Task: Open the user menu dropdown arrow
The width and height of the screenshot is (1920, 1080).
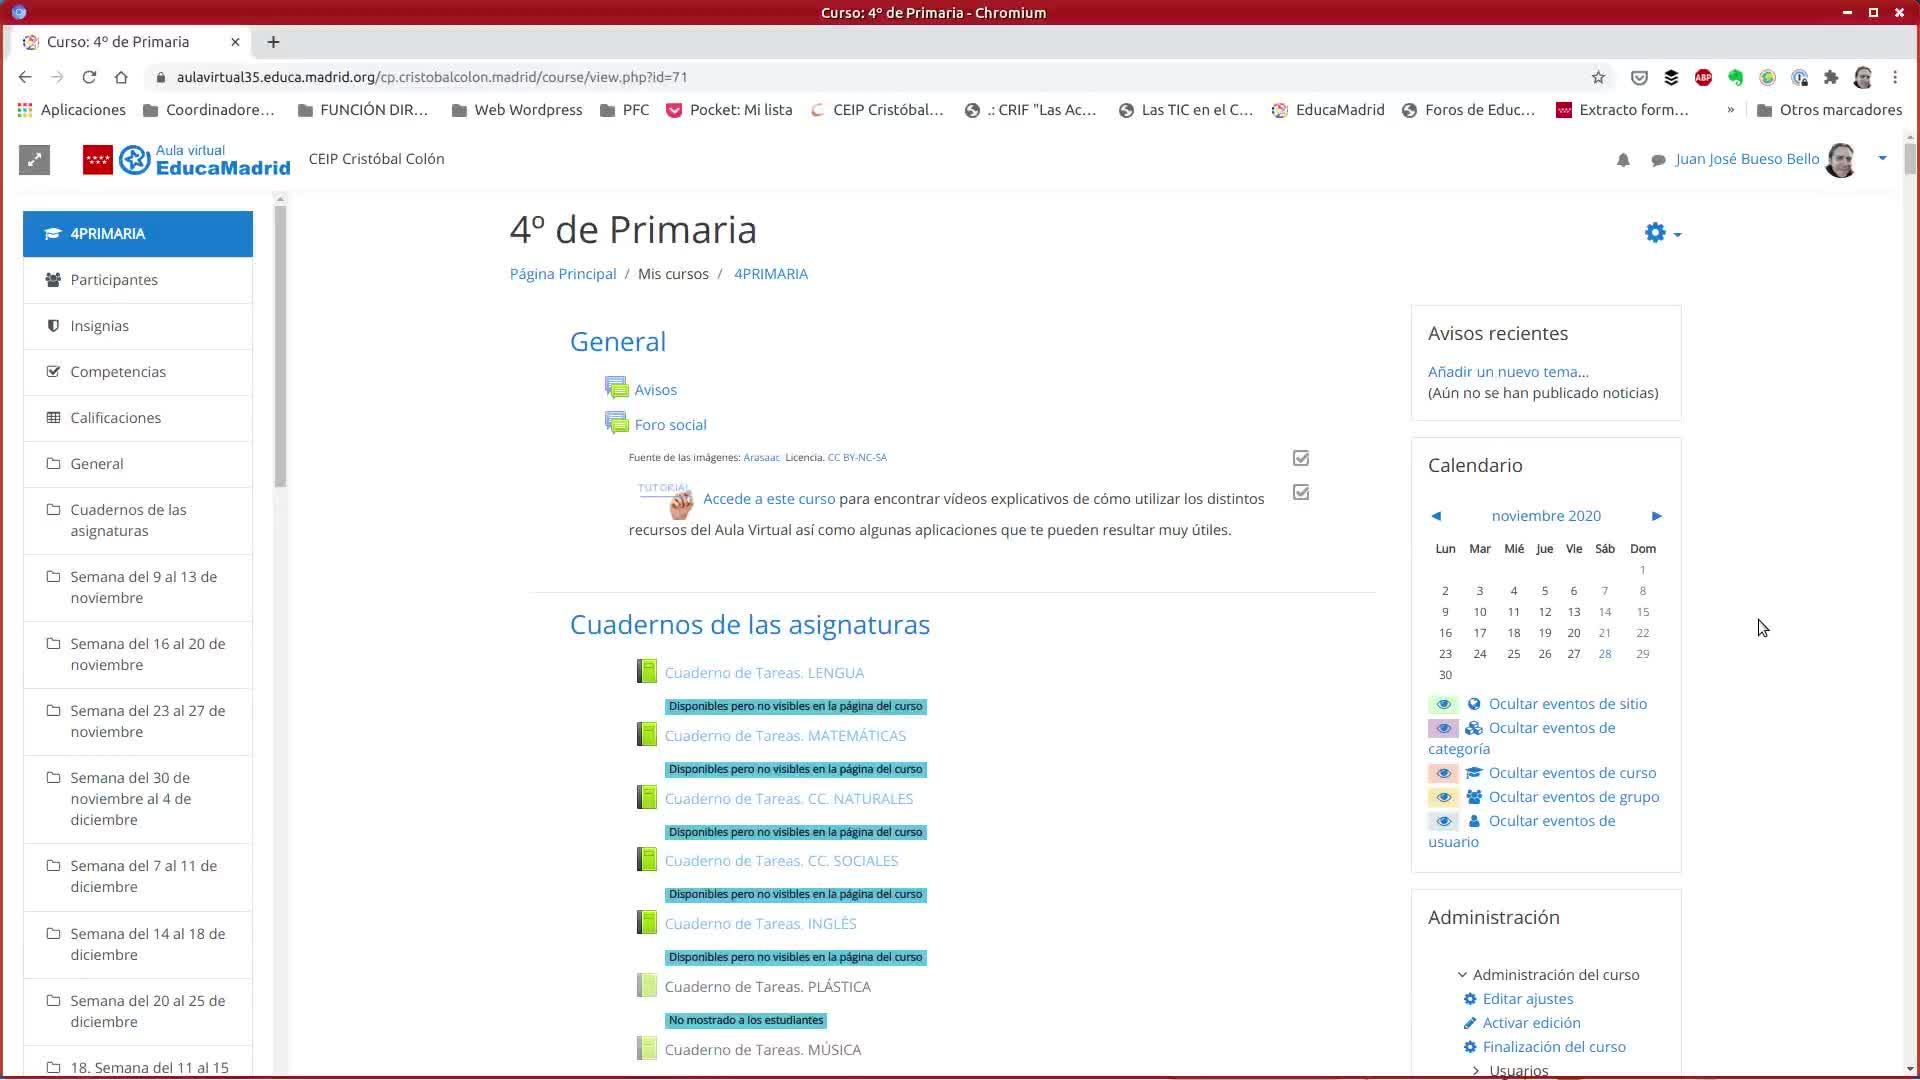Action: click(x=1882, y=158)
